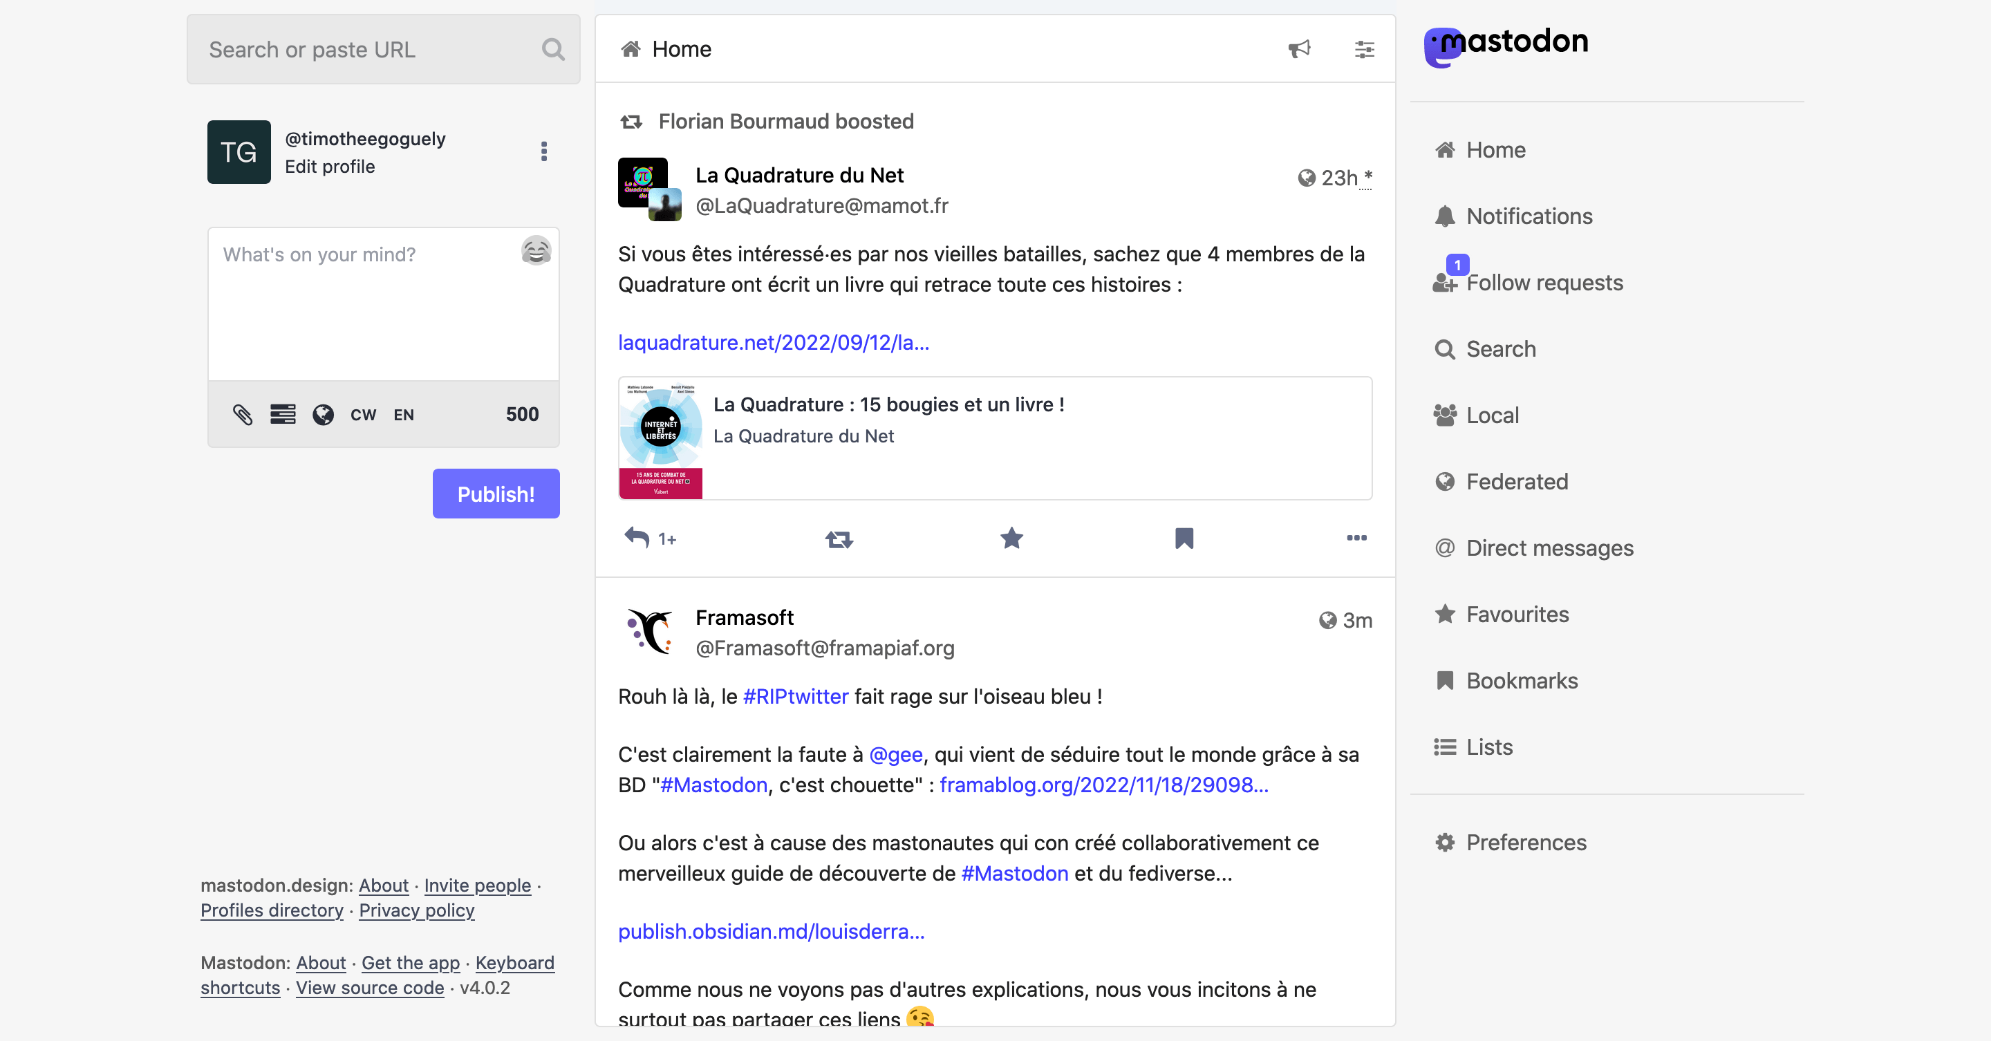Open publish.obsidian.md link
This screenshot has width=1991, height=1041.
(x=771, y=931)
